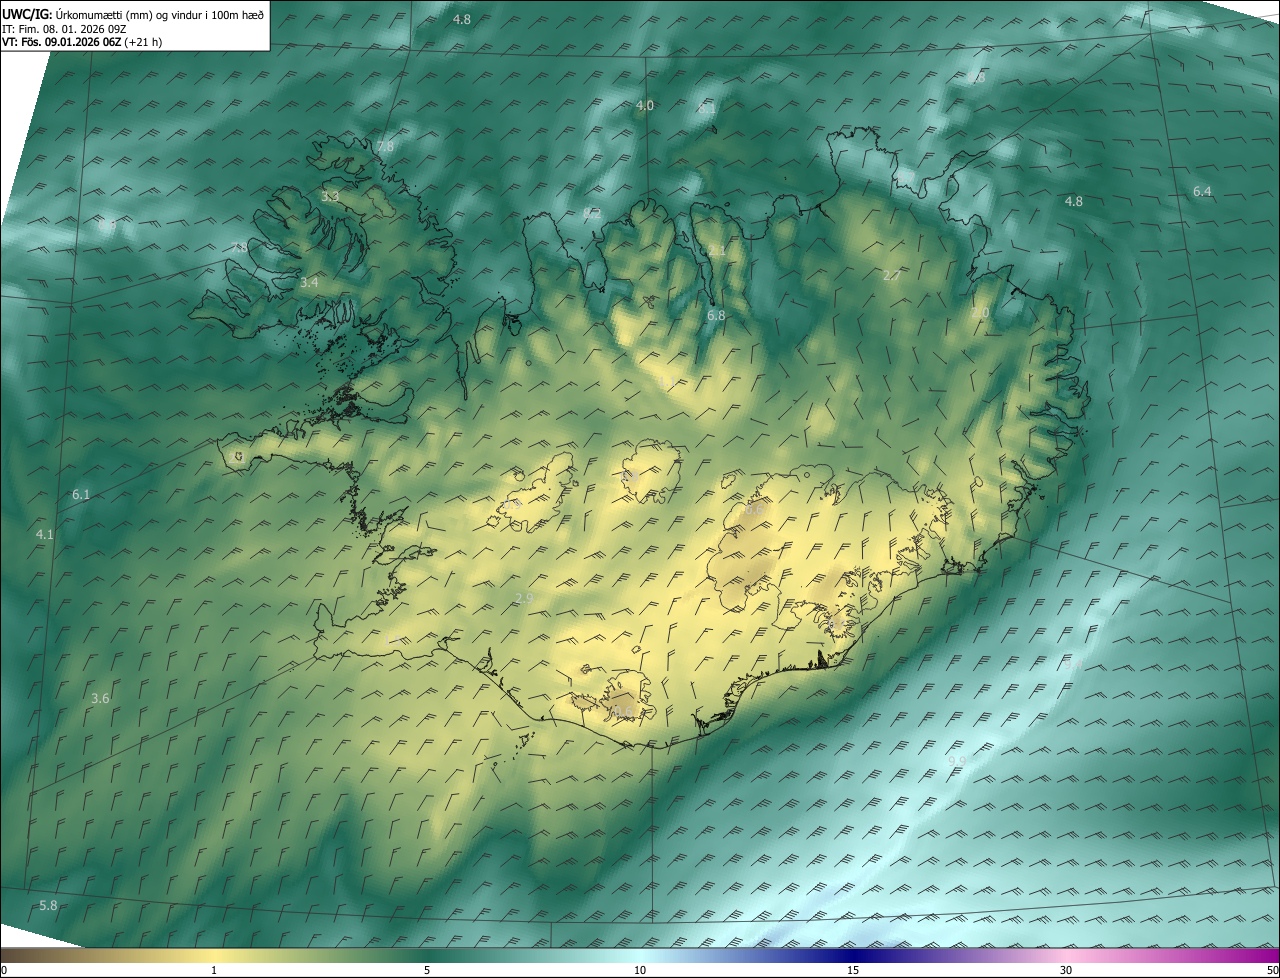1280x978 pixels.
Task: Click the 50 tick on the color scale
Action: tap(1272, 970)
